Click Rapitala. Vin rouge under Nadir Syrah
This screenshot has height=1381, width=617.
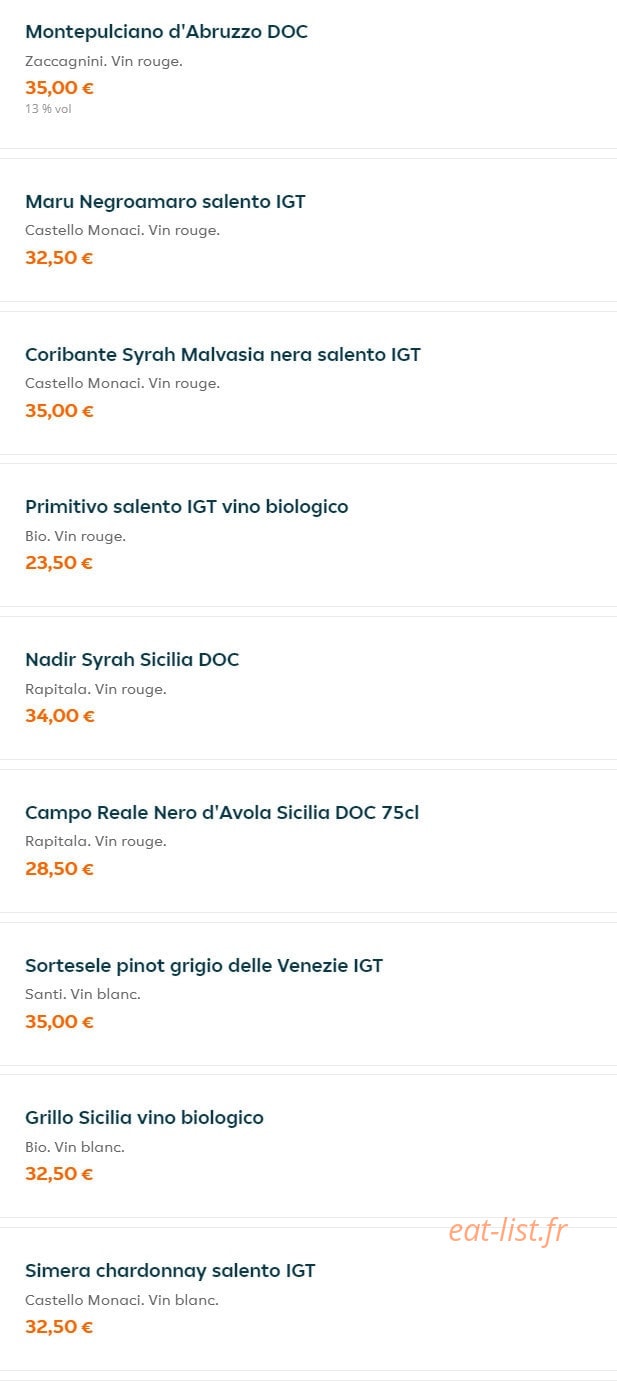point(96,690)
